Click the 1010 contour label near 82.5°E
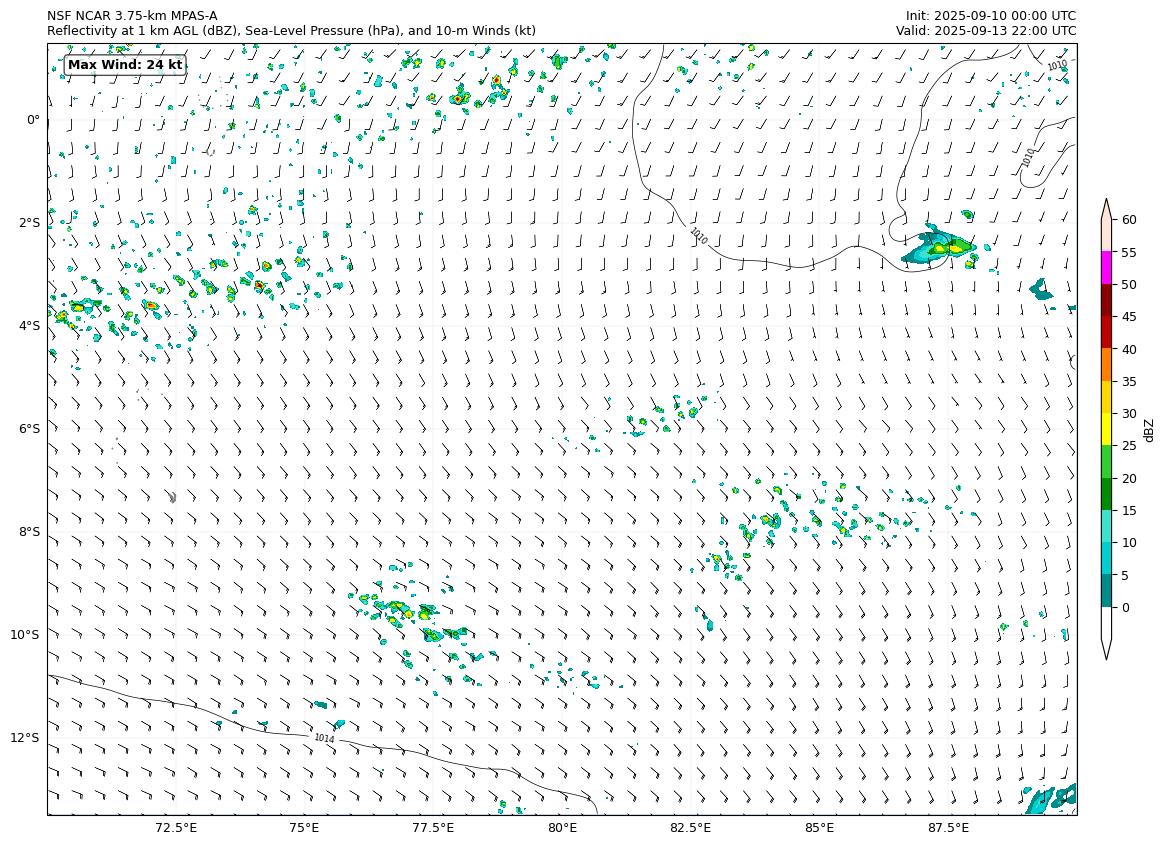Screen dimensions: 1165x845 [698, 236]
